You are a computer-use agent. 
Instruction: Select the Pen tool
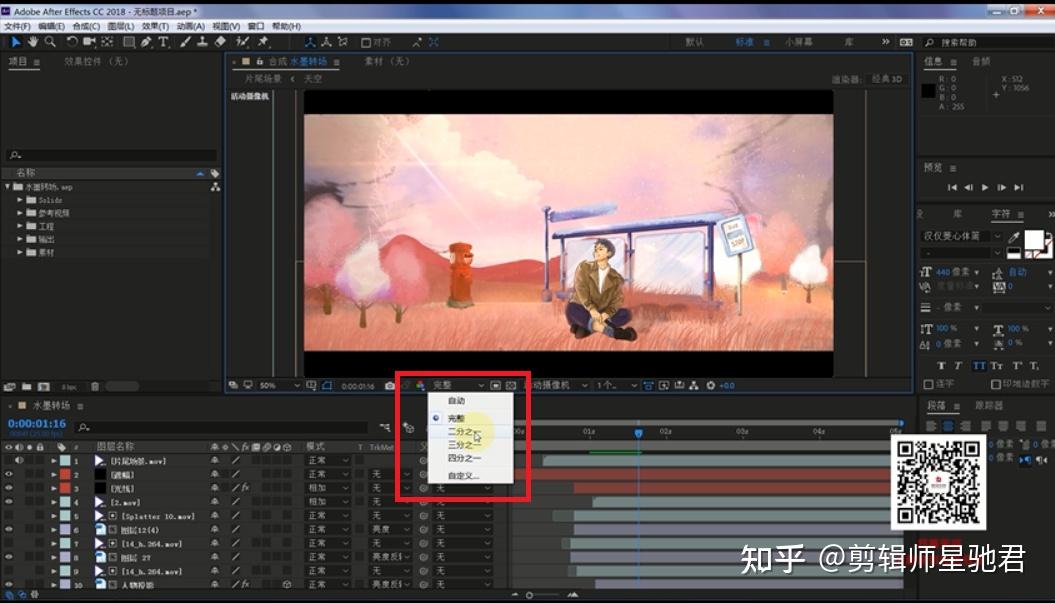[x=146, y=42]
